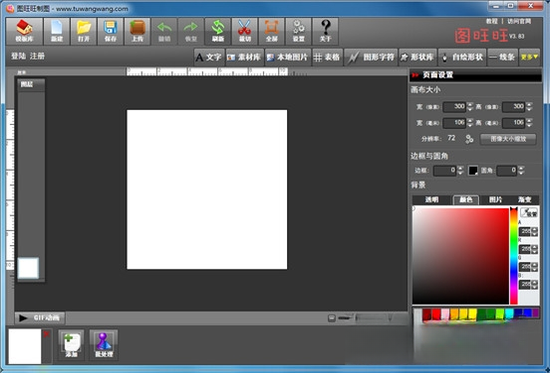Open 图形字符 graphic characters
Screen dimensions: 550x373
point(371,57)
